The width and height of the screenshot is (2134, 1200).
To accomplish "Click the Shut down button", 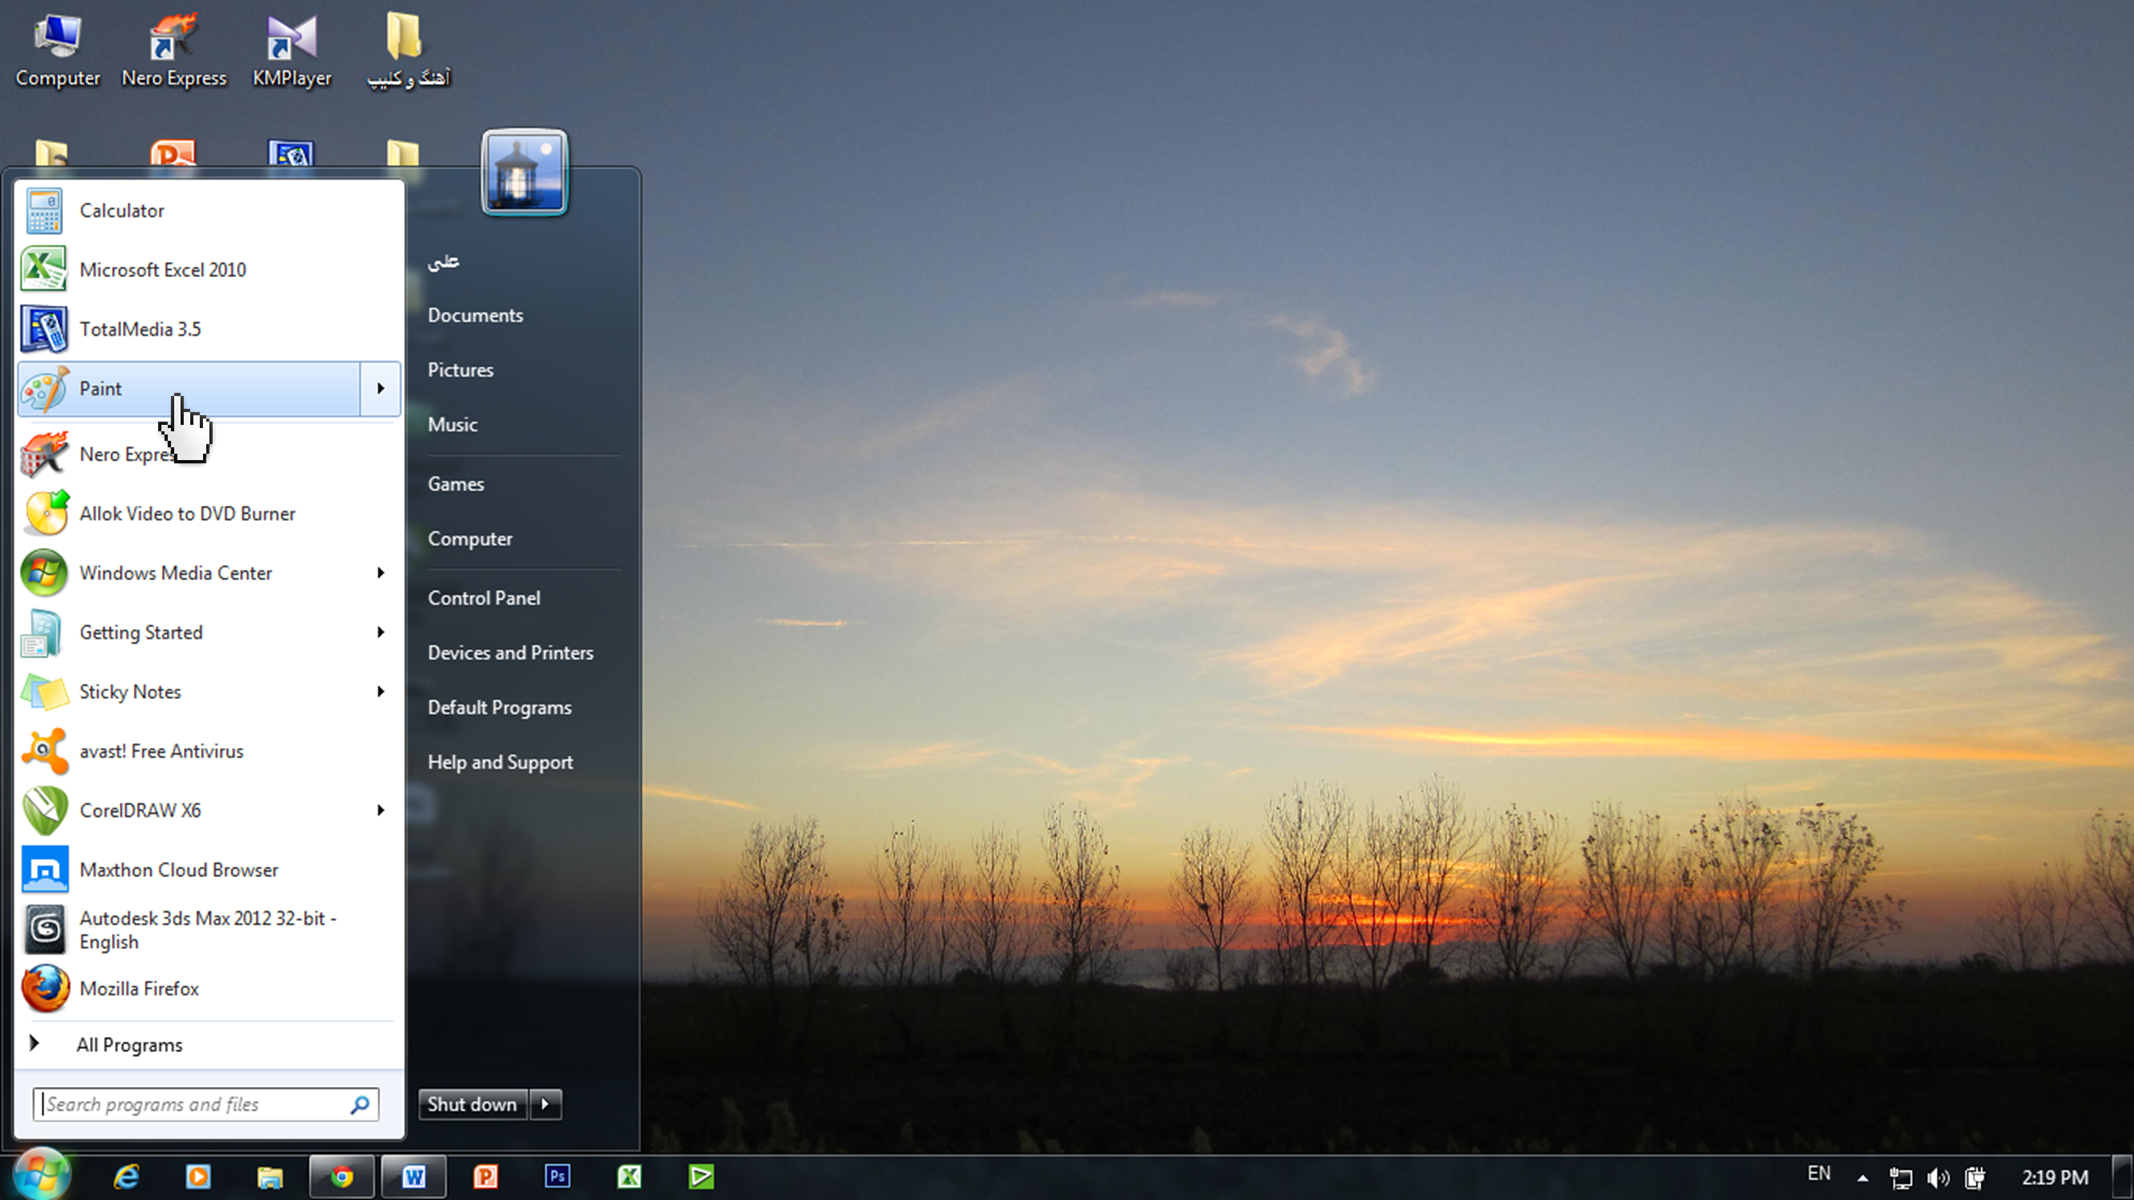I will [472, 1105].
